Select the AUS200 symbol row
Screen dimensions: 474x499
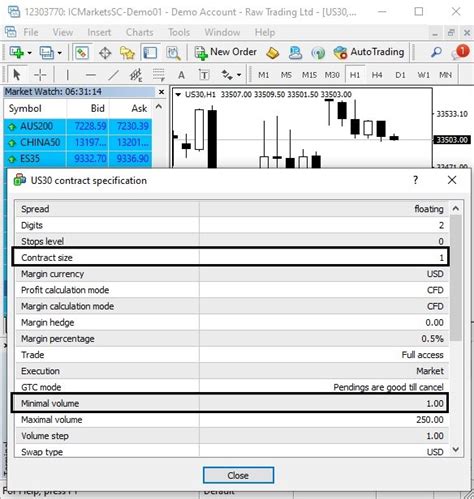pyautogui.click(x=78, y=126)
